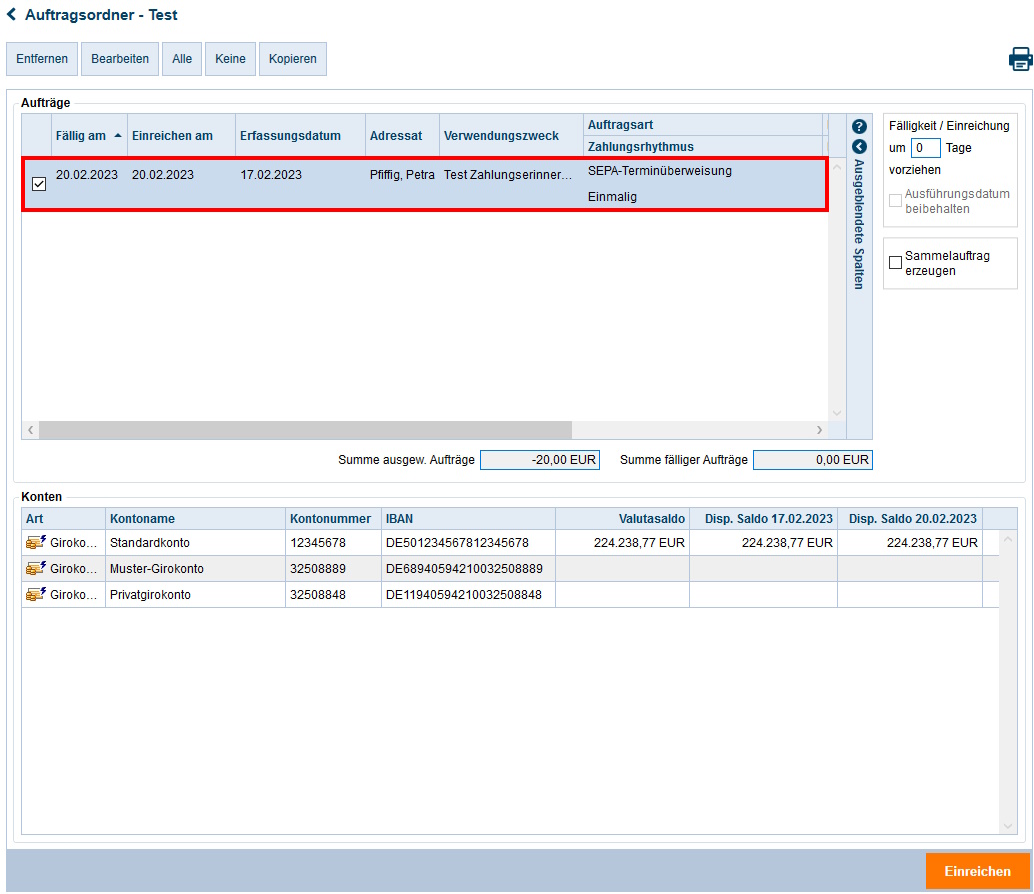Enable the Sammelauftrag erzeugen checkbox
This screenshot has width=1034, height=894.
(895, 263)
